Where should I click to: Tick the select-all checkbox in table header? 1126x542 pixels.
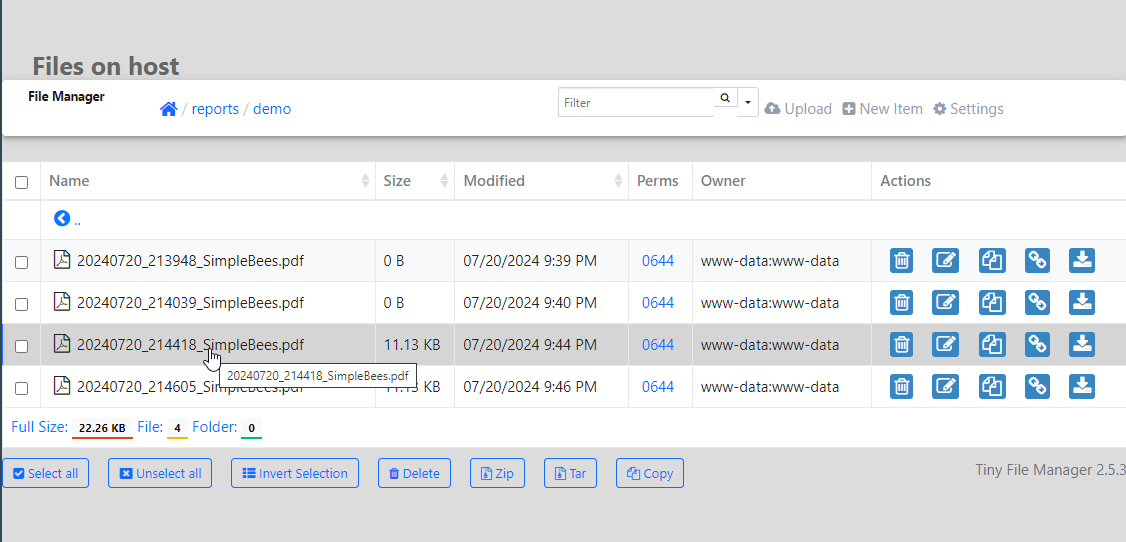[22, 182]
